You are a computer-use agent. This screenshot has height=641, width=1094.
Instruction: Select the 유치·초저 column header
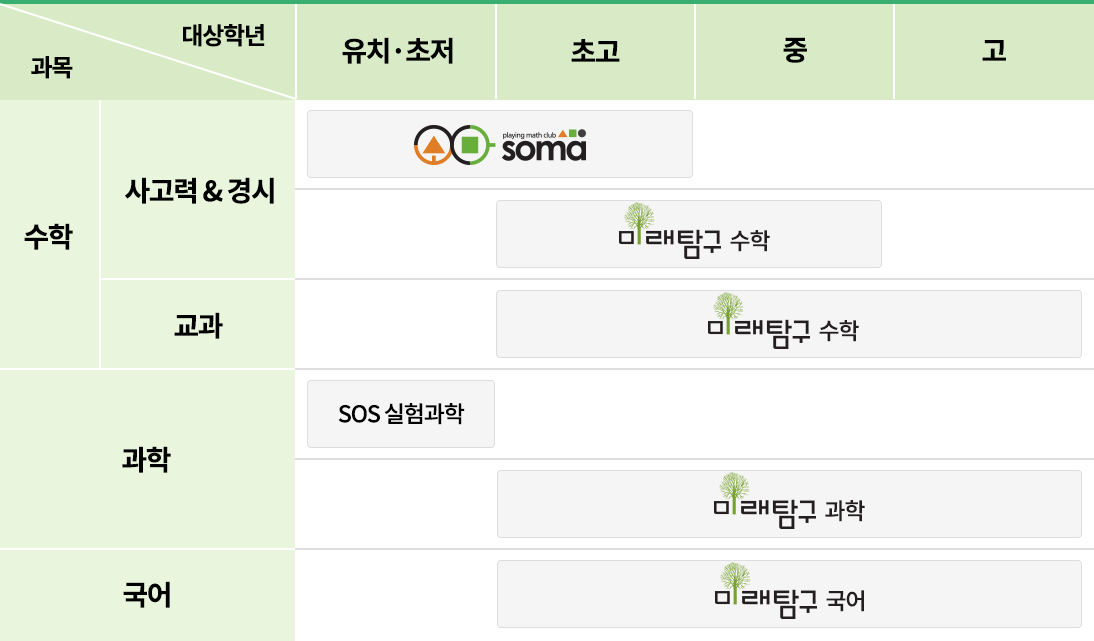[397, 52]
